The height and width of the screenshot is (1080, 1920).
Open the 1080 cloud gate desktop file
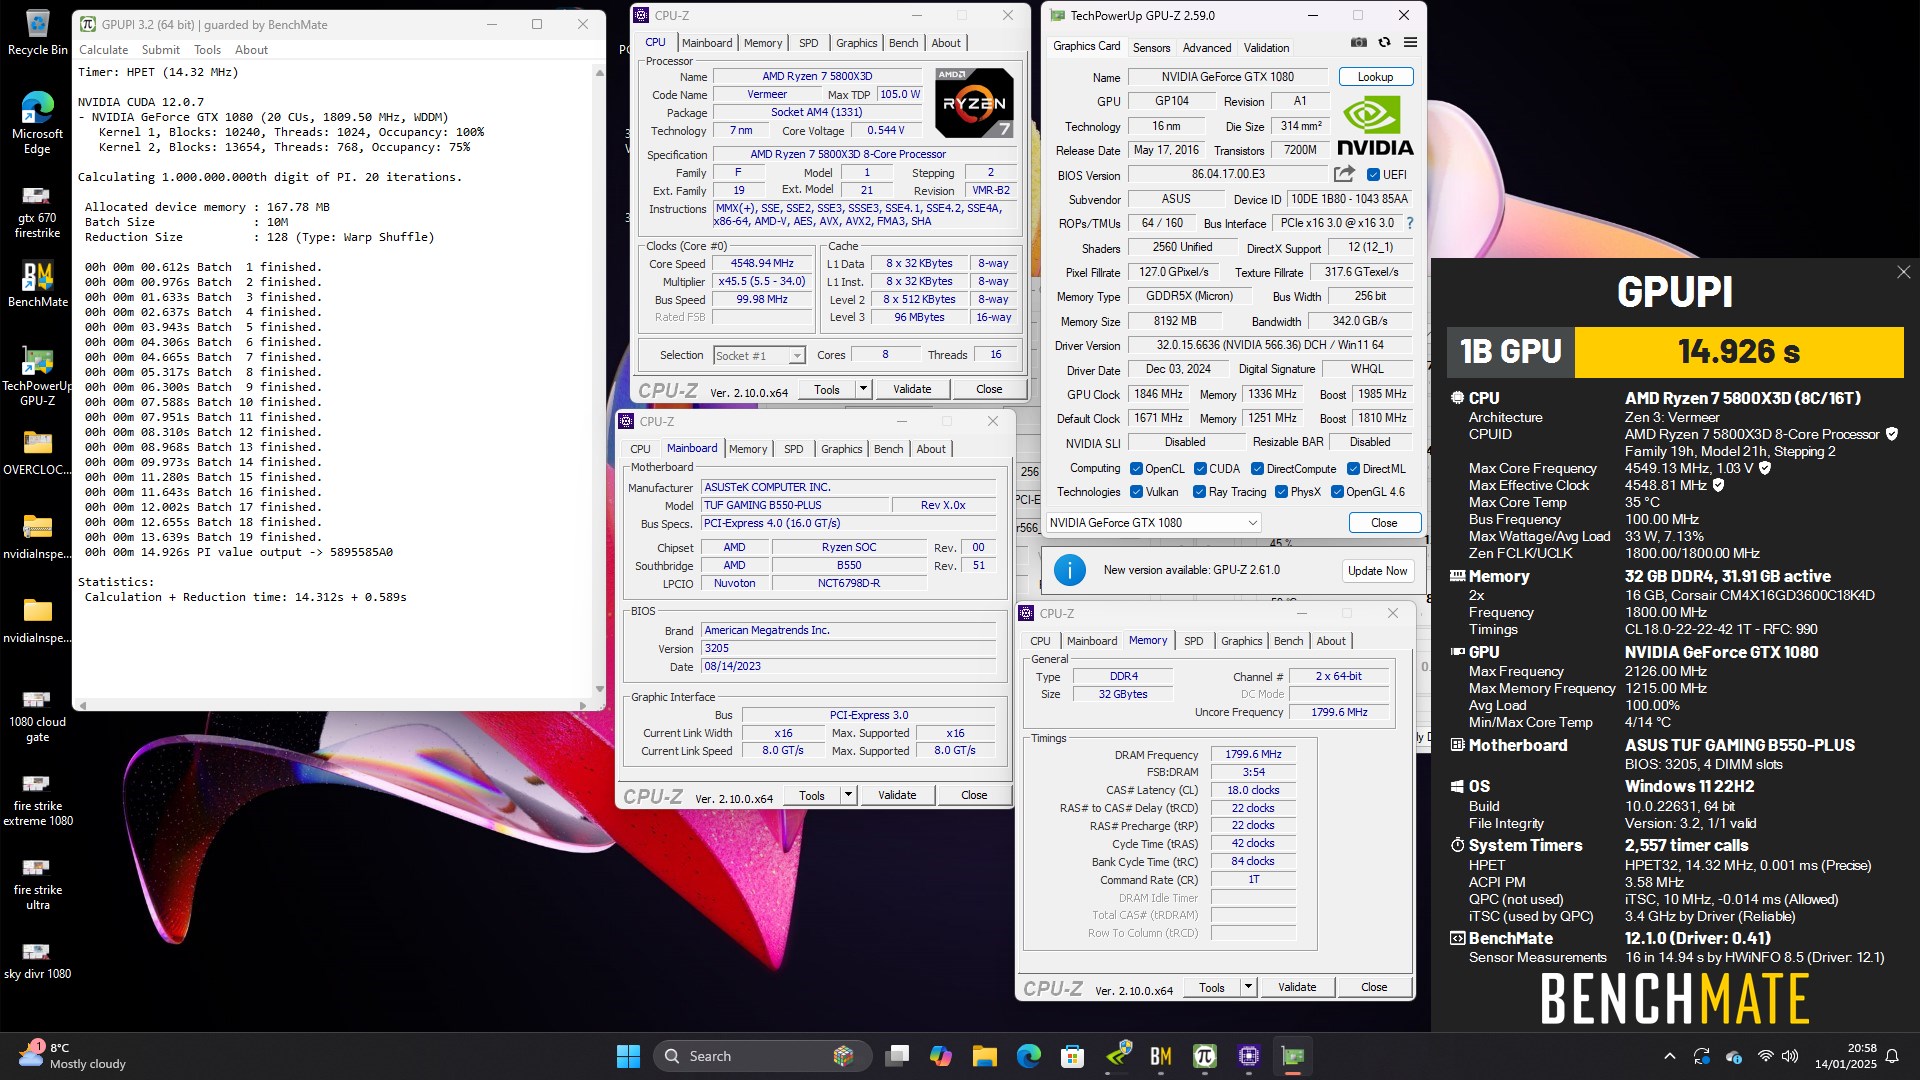pyautogui.click(x=37, y=714)
